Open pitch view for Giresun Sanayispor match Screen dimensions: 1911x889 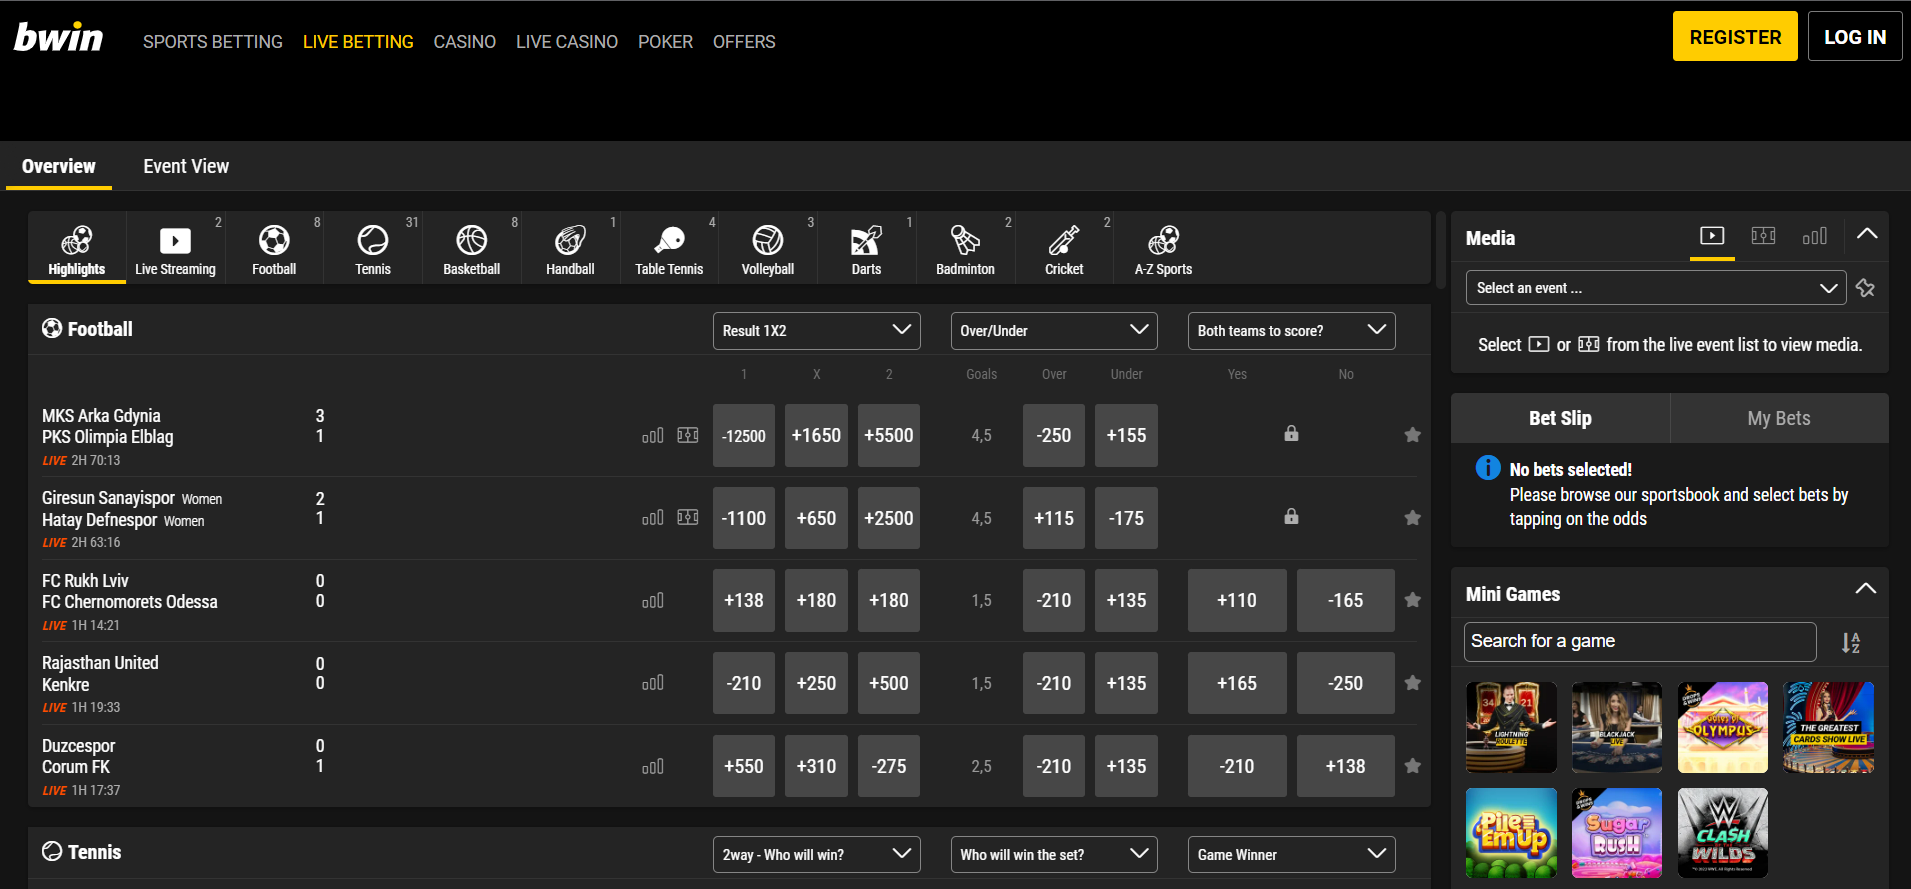(x=688, y=518)
